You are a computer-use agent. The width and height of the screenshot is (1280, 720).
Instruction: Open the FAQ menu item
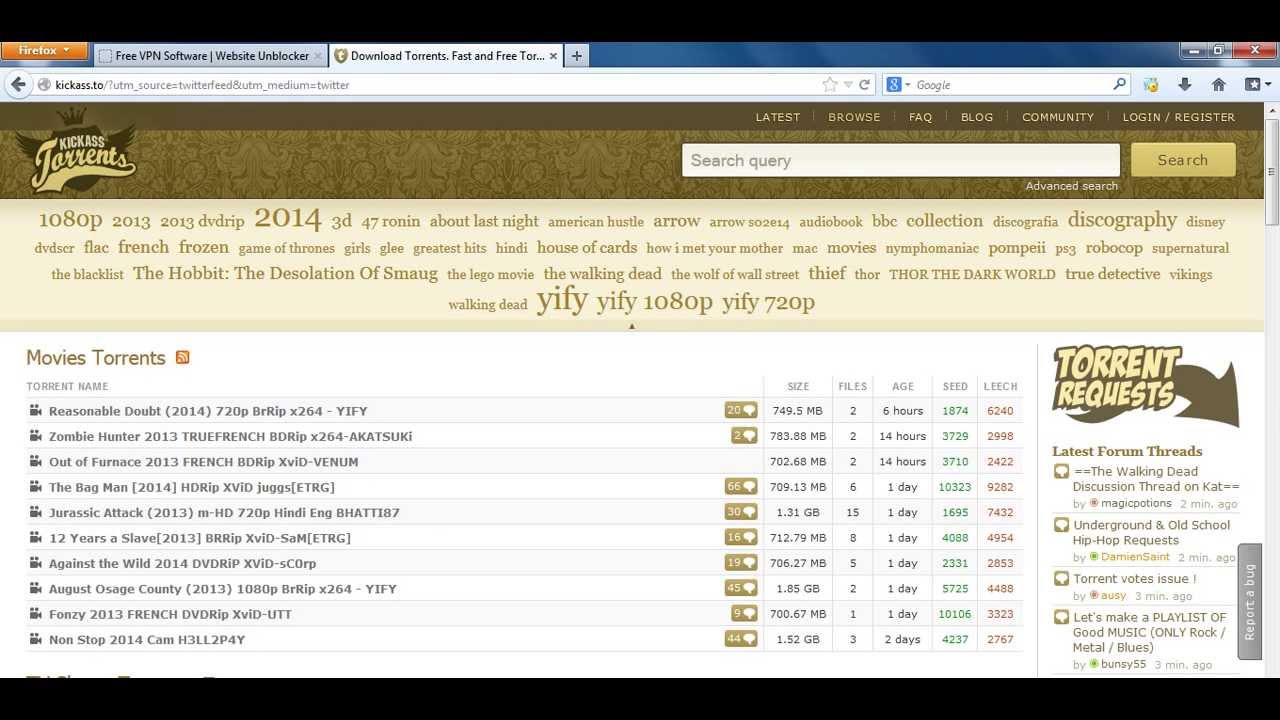(x=920, y=117)
